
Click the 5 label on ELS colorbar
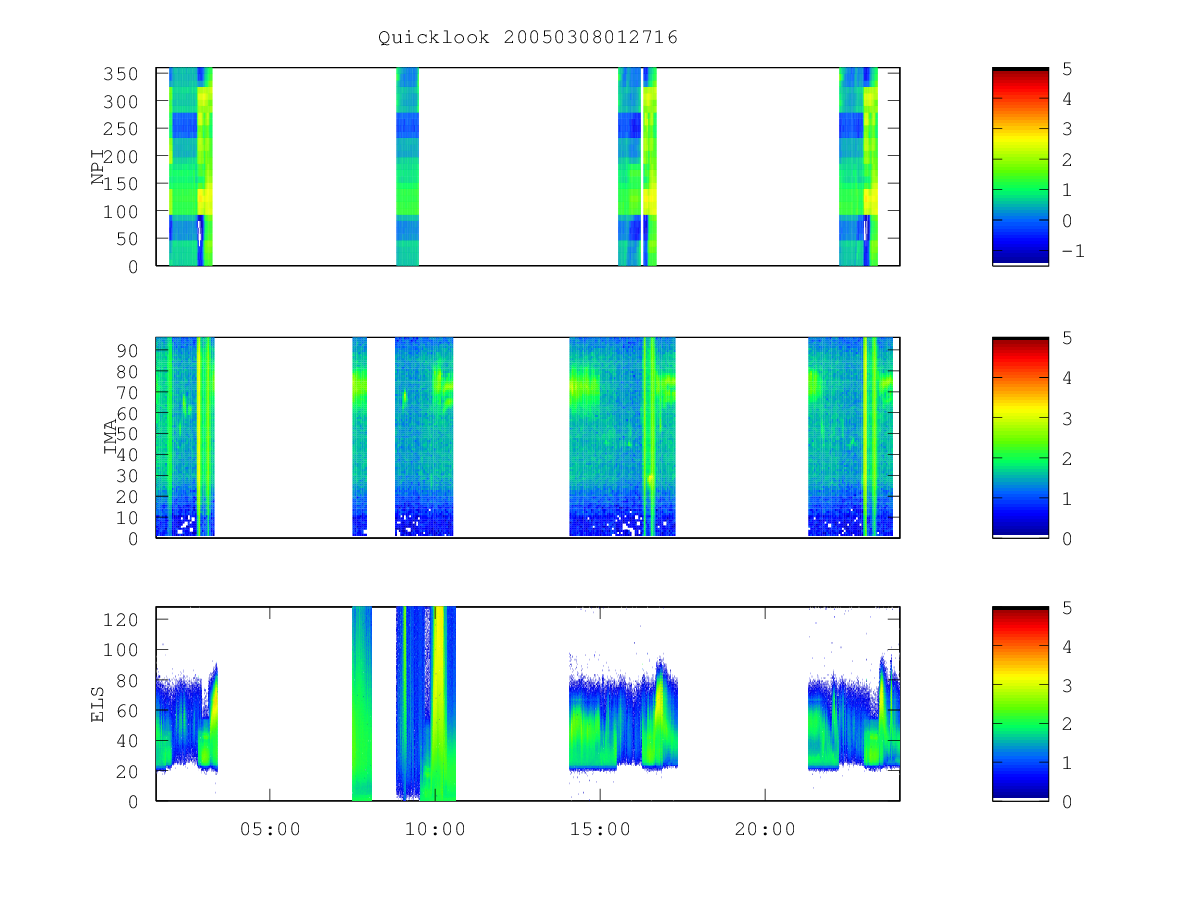tap(1066, 608)
